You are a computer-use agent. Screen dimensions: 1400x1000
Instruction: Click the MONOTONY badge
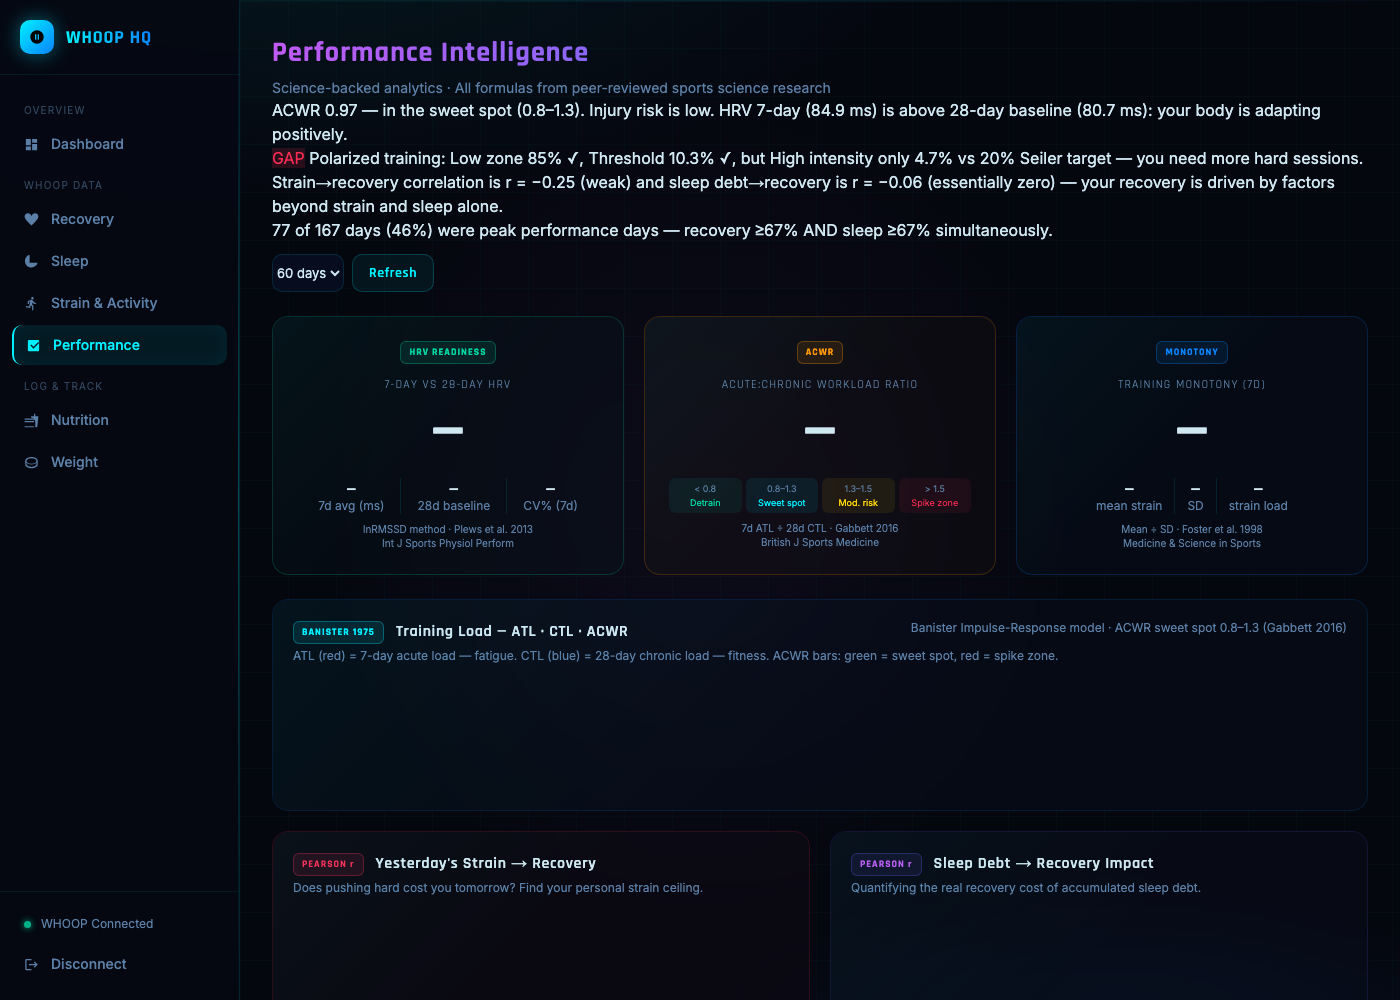pyautogui.click(x=1192, y=352)
